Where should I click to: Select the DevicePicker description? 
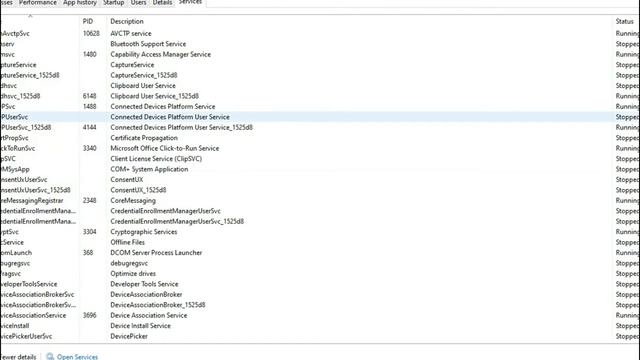[129, 336]
